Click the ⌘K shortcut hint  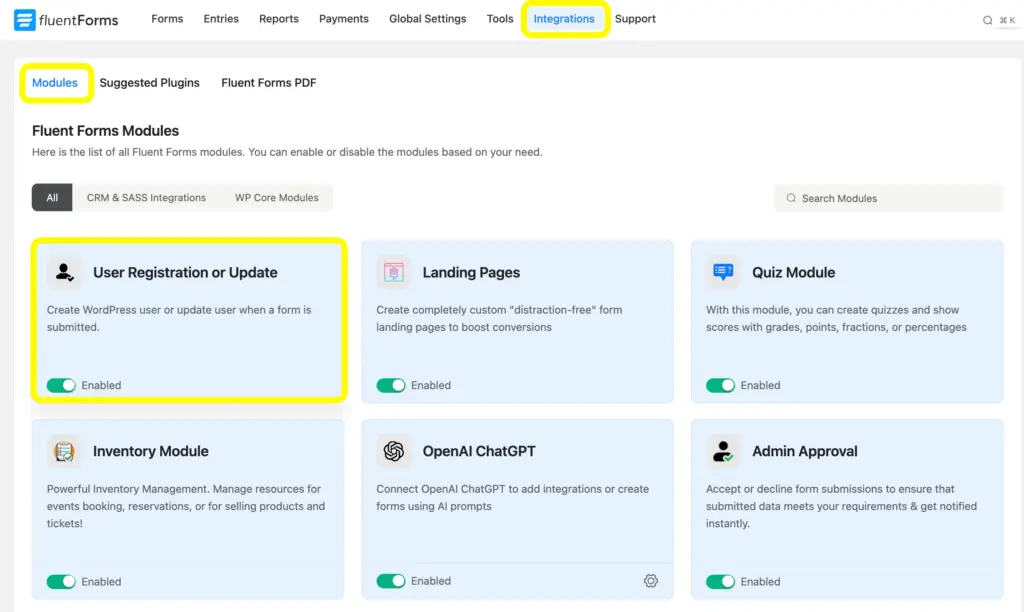[x=1007, y=20]
